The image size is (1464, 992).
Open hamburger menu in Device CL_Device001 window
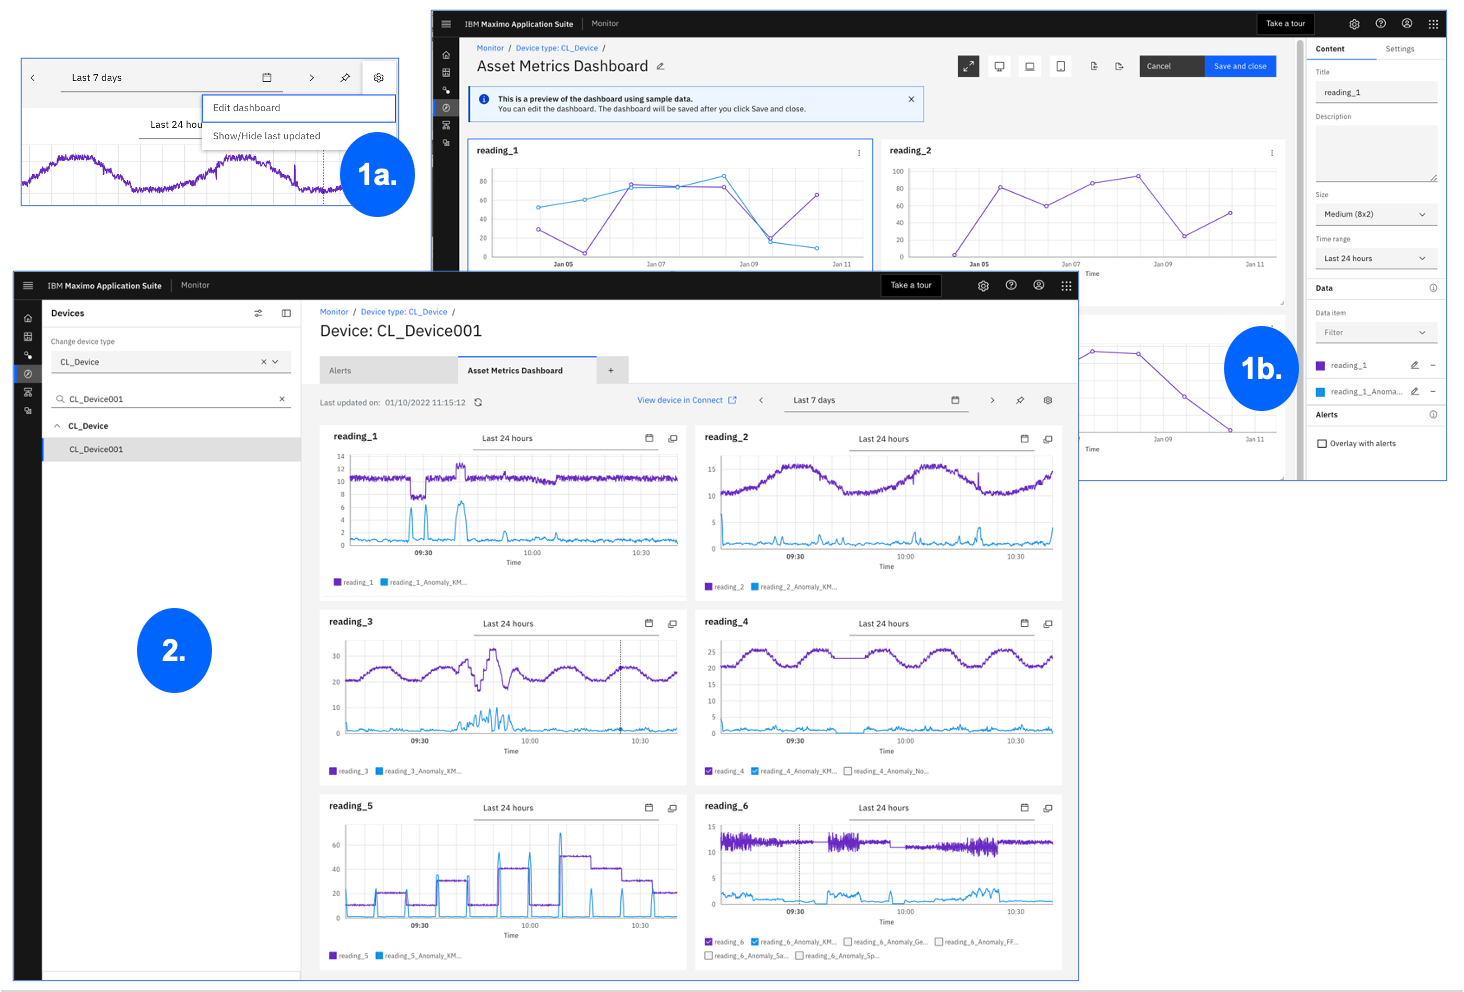pos(28,285)
